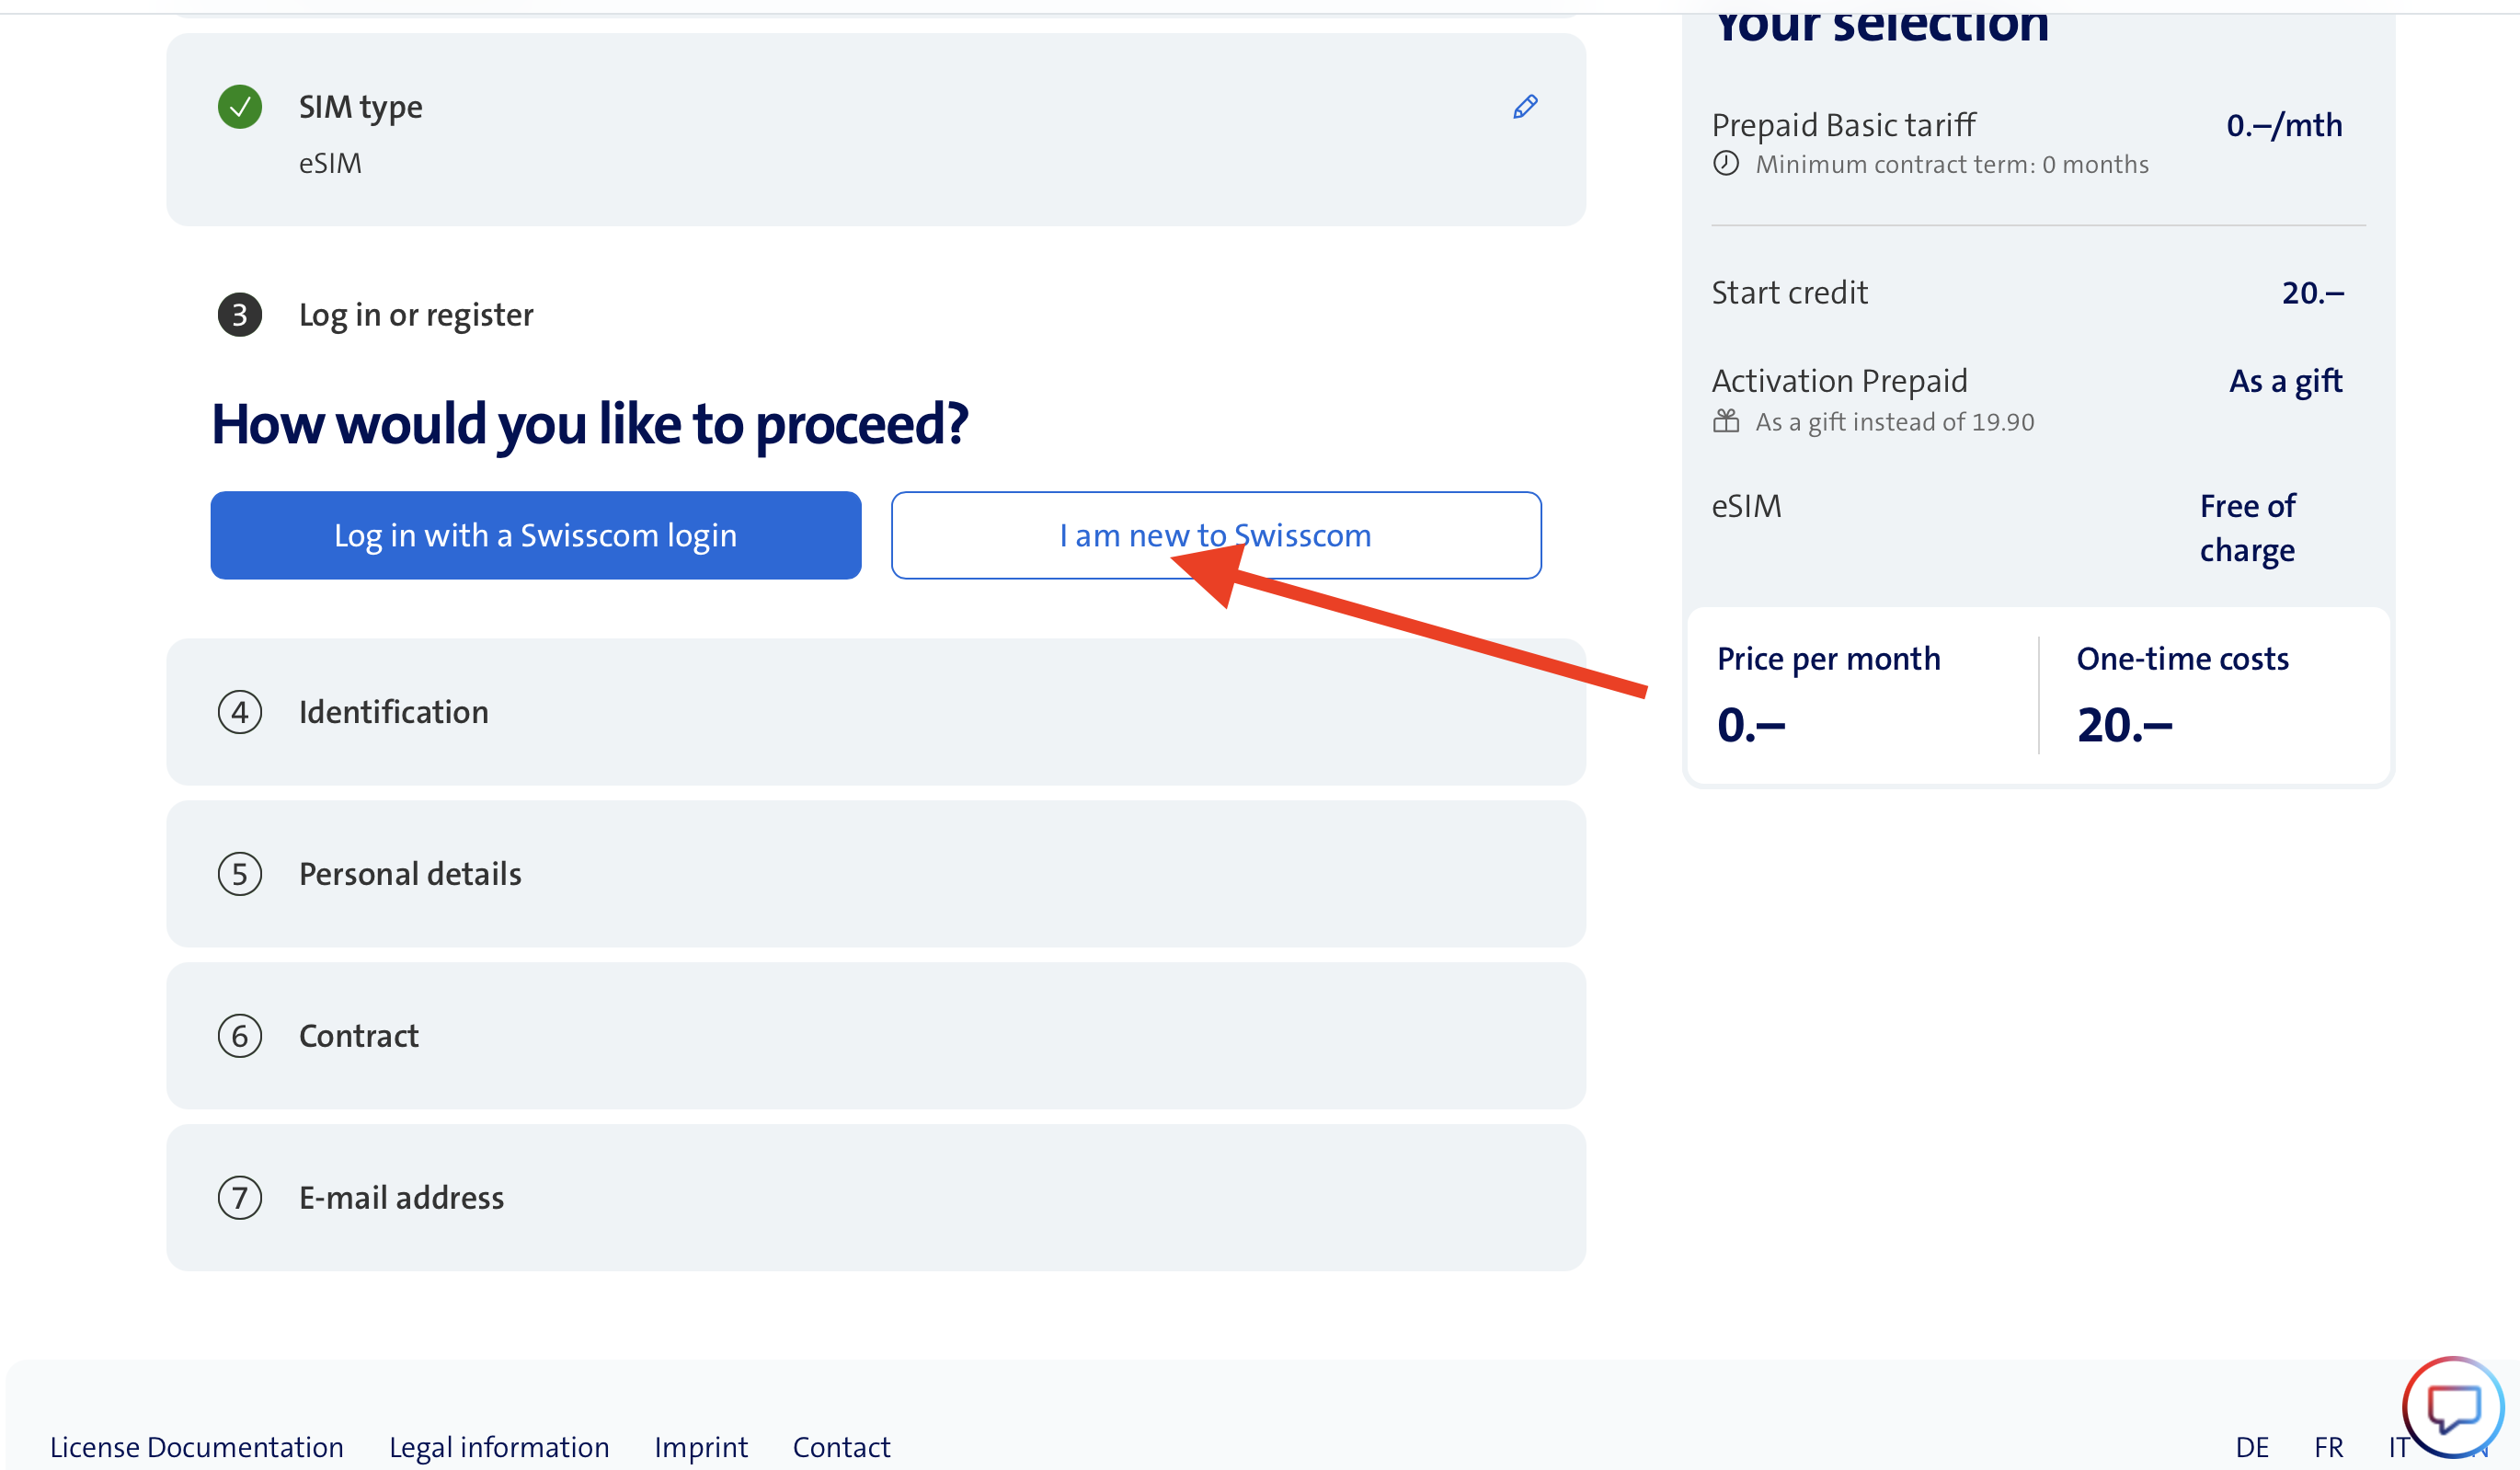Open the Contact footer link
This screenshot has width=2520, height=1470.
[841, 1446]
